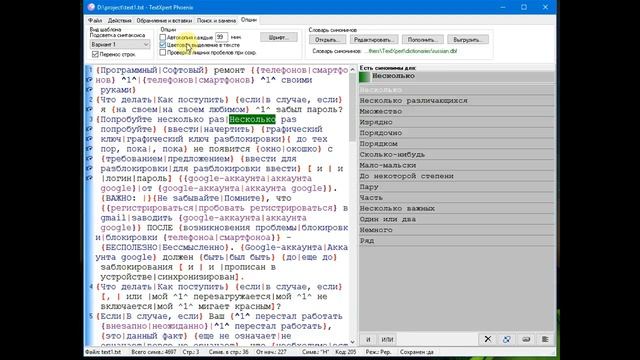Select synonym Множество from the list

tap(457, 111)
